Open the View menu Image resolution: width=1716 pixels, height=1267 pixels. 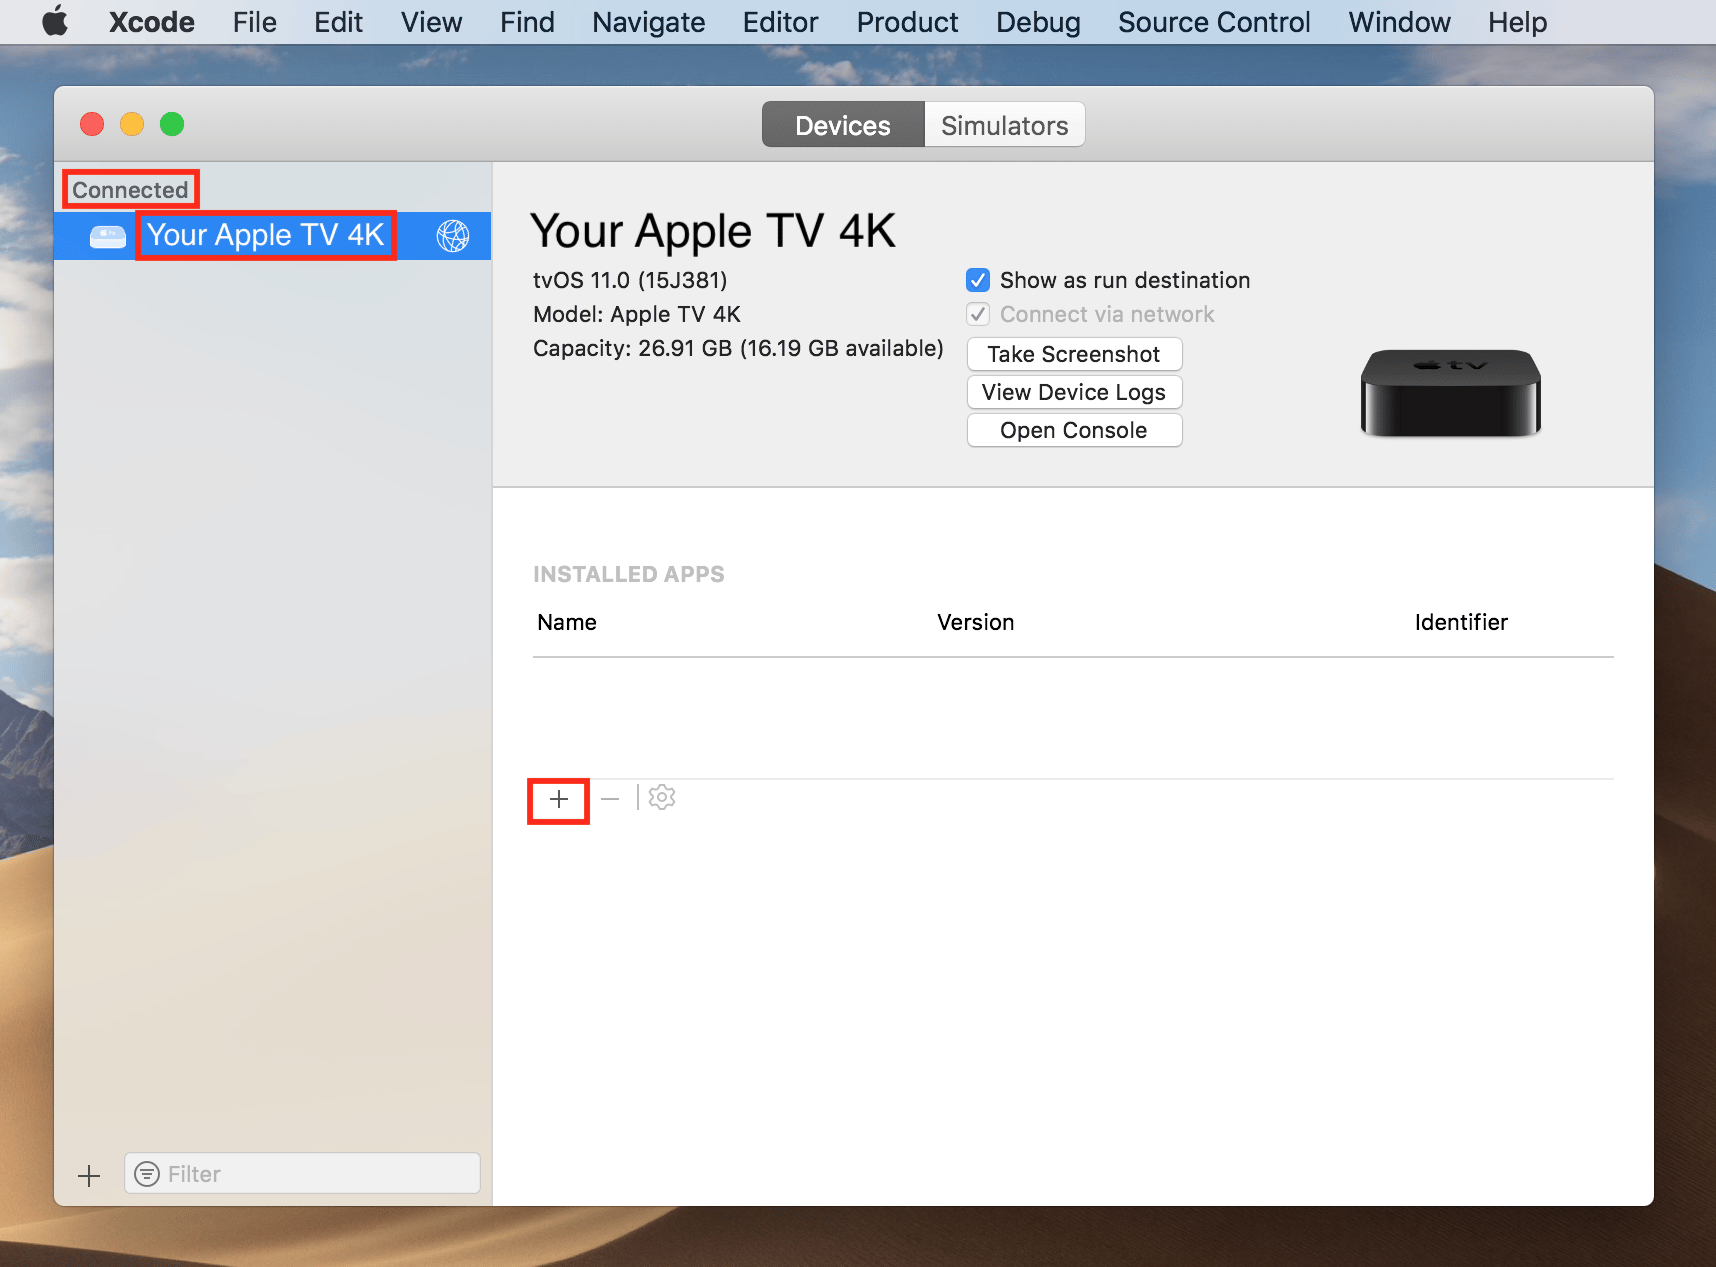[431, 22]
